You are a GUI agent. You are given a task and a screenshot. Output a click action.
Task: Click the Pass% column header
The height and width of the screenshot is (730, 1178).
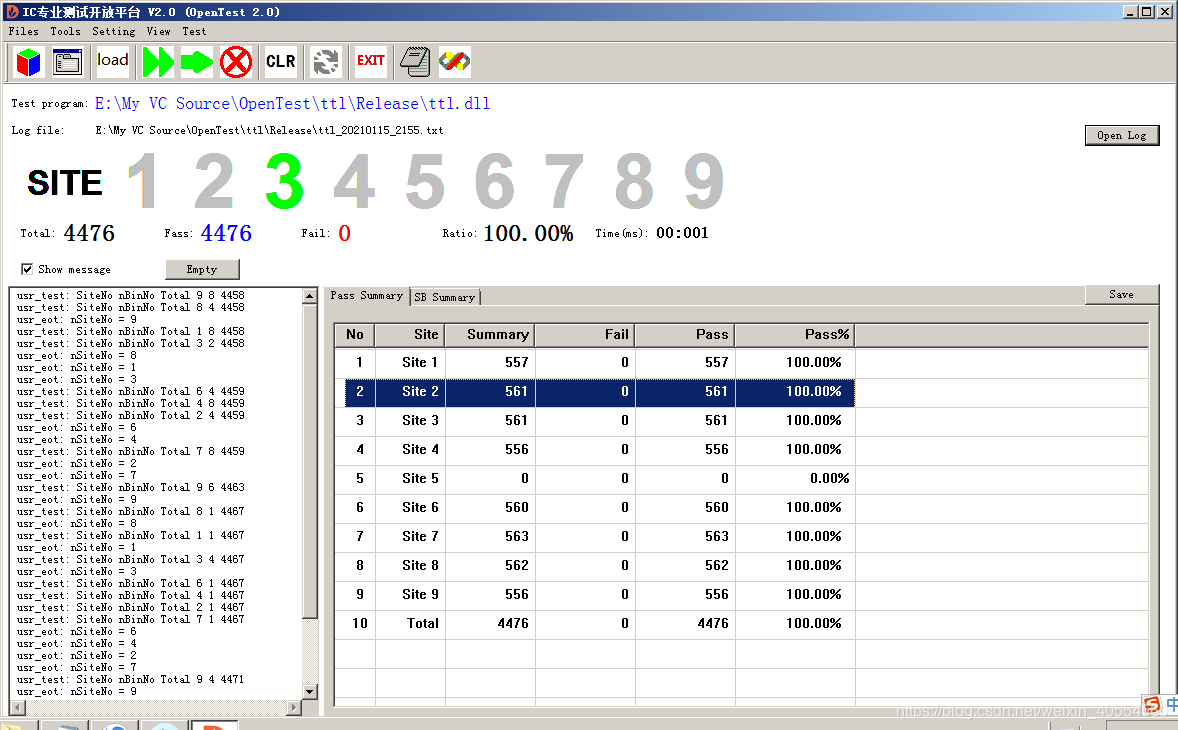[795, 335]
